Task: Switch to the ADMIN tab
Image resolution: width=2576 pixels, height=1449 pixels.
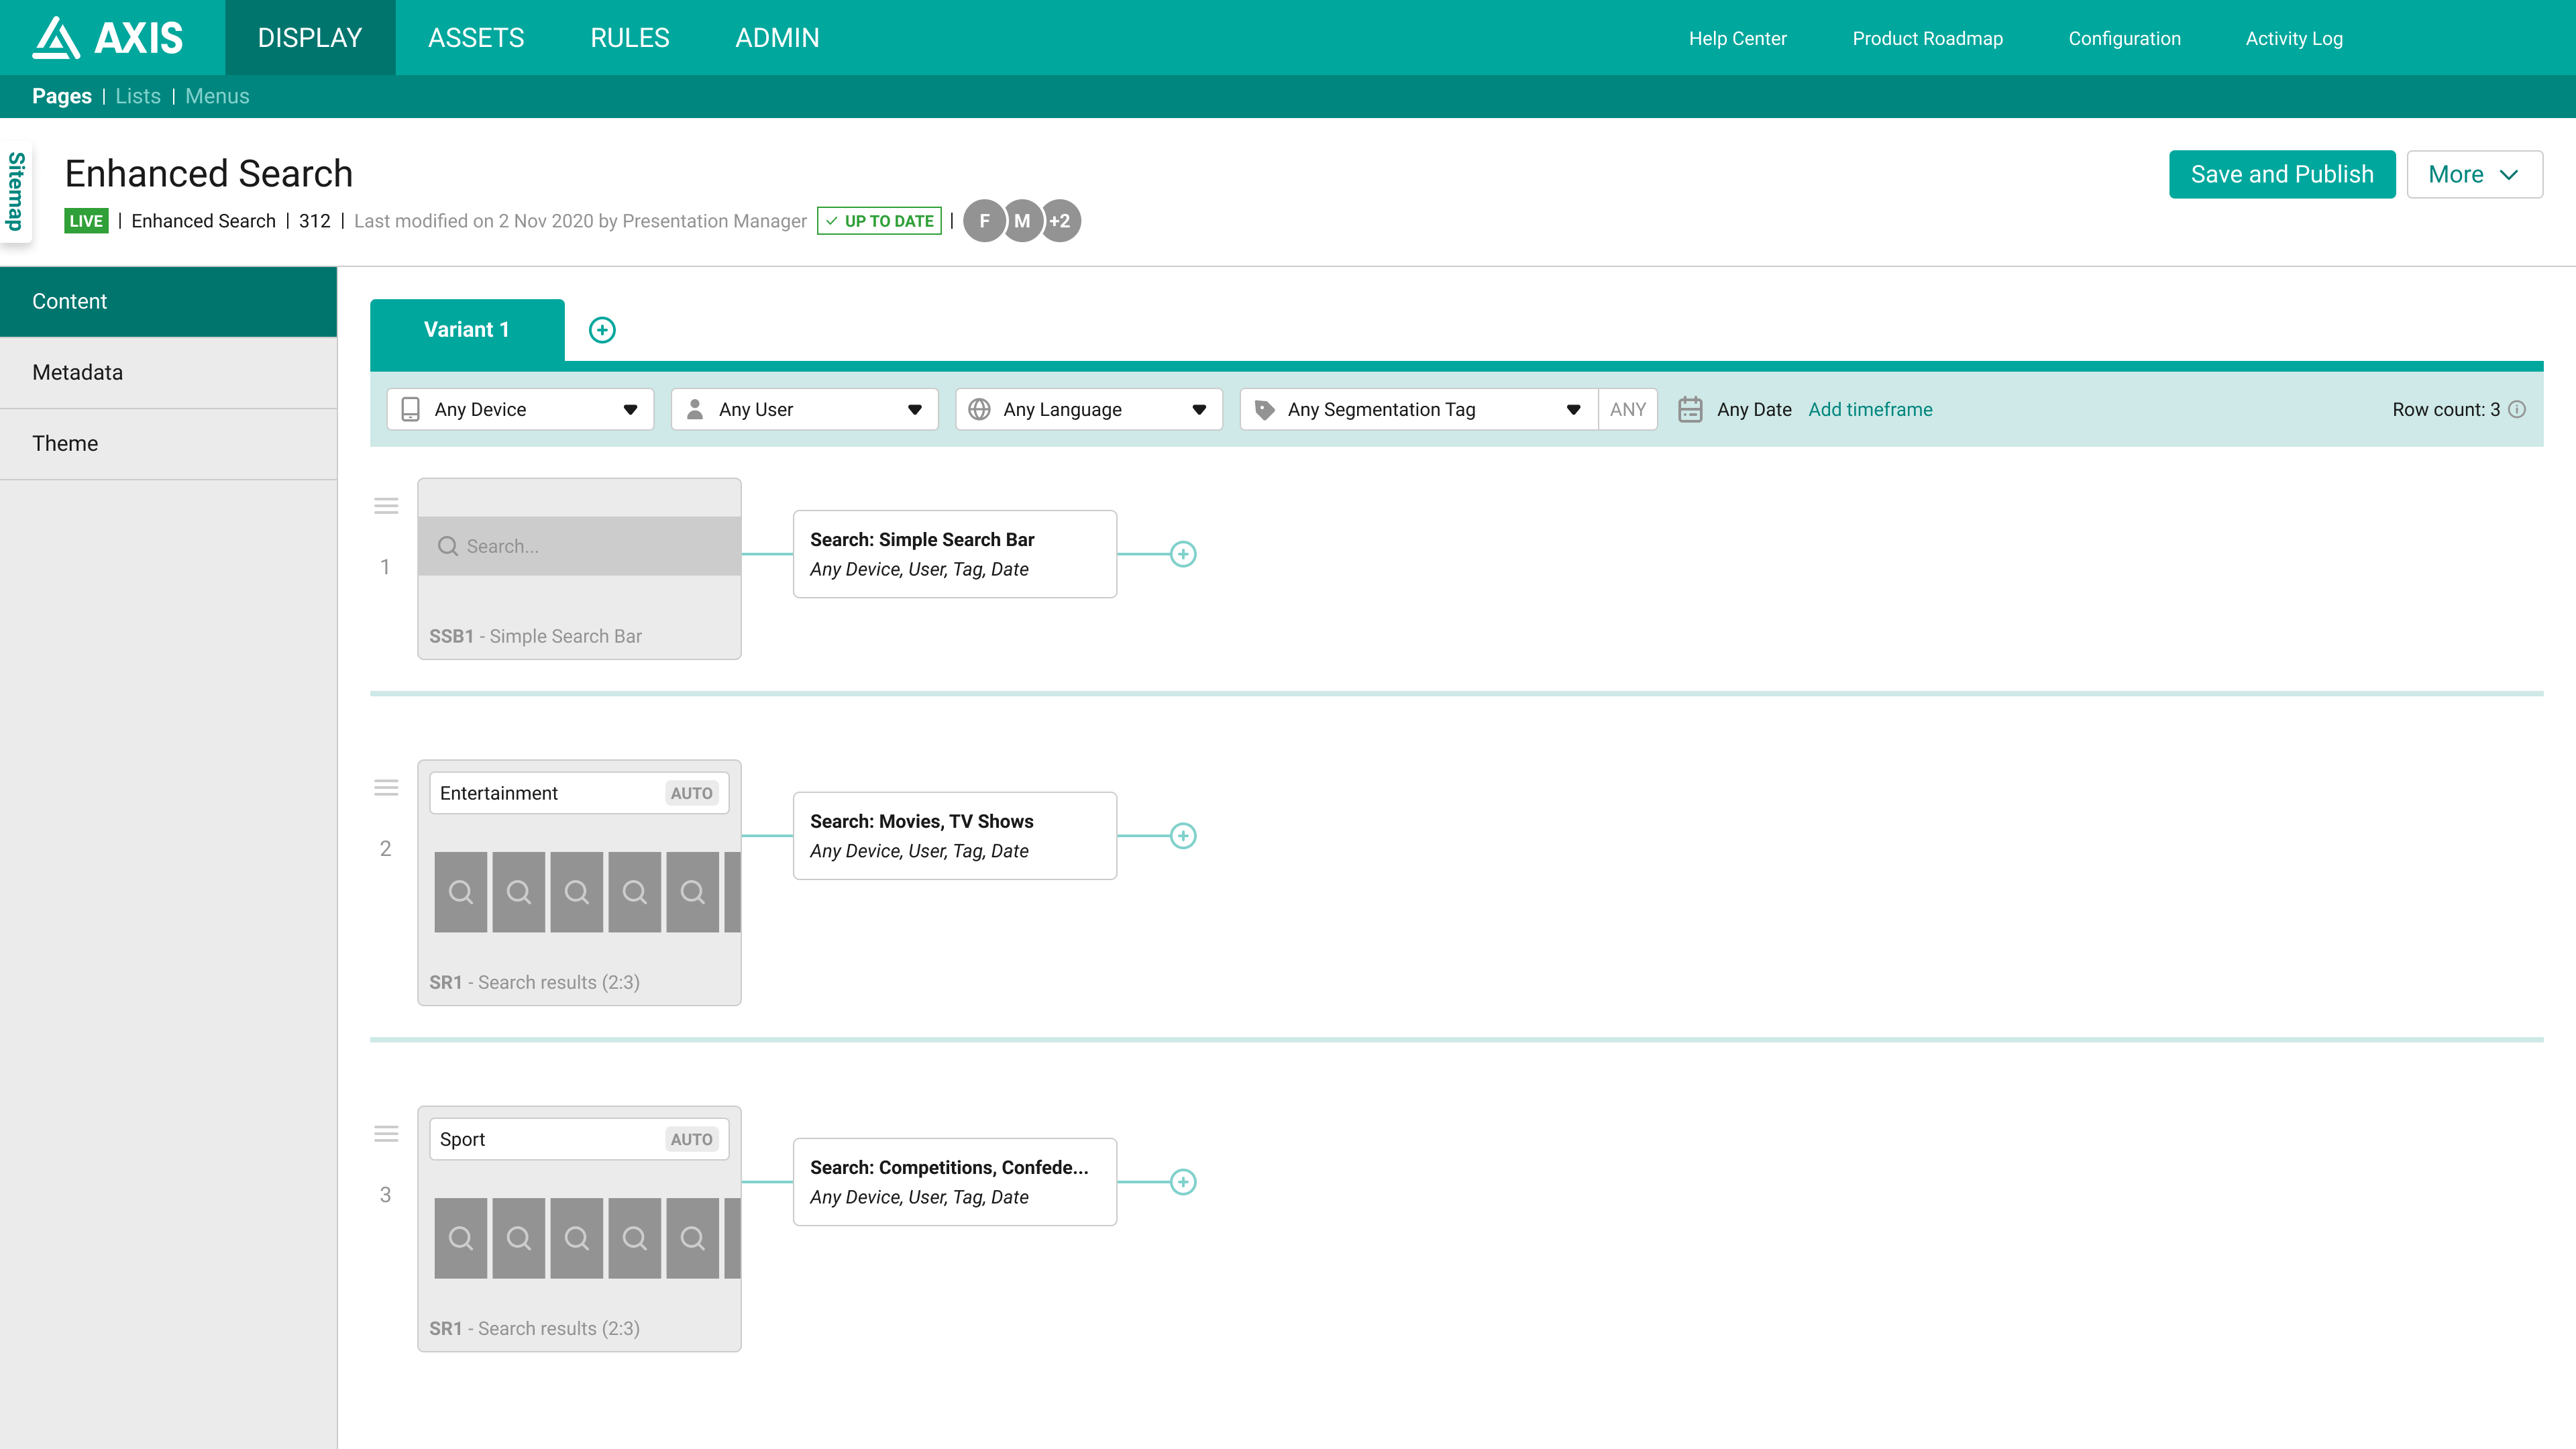Action: (x=777, y=38)
